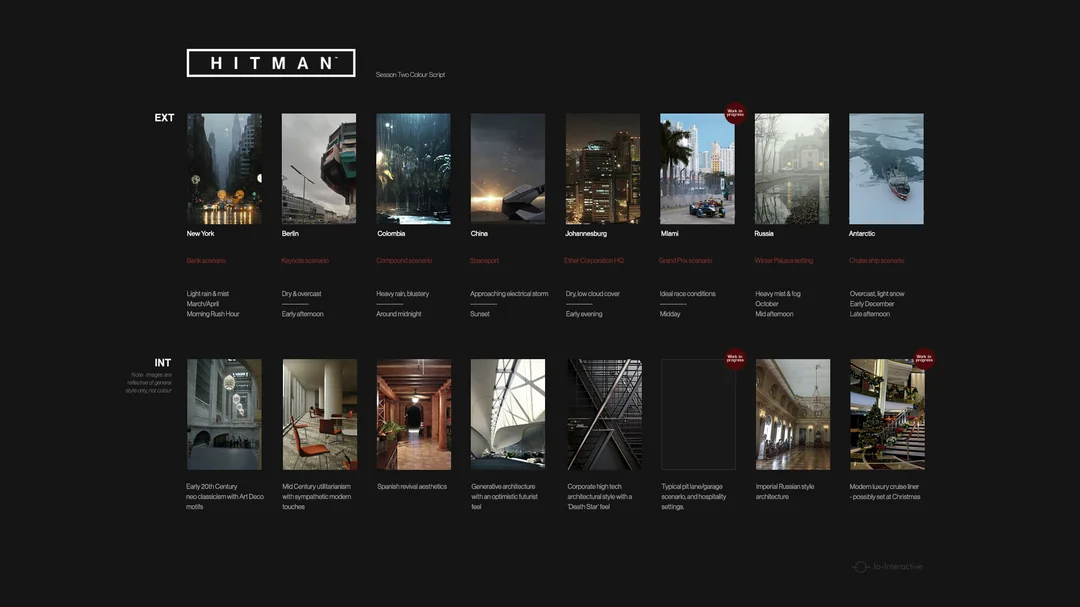Select the red "Winter Palace setting" text

[x=784, y=260]
